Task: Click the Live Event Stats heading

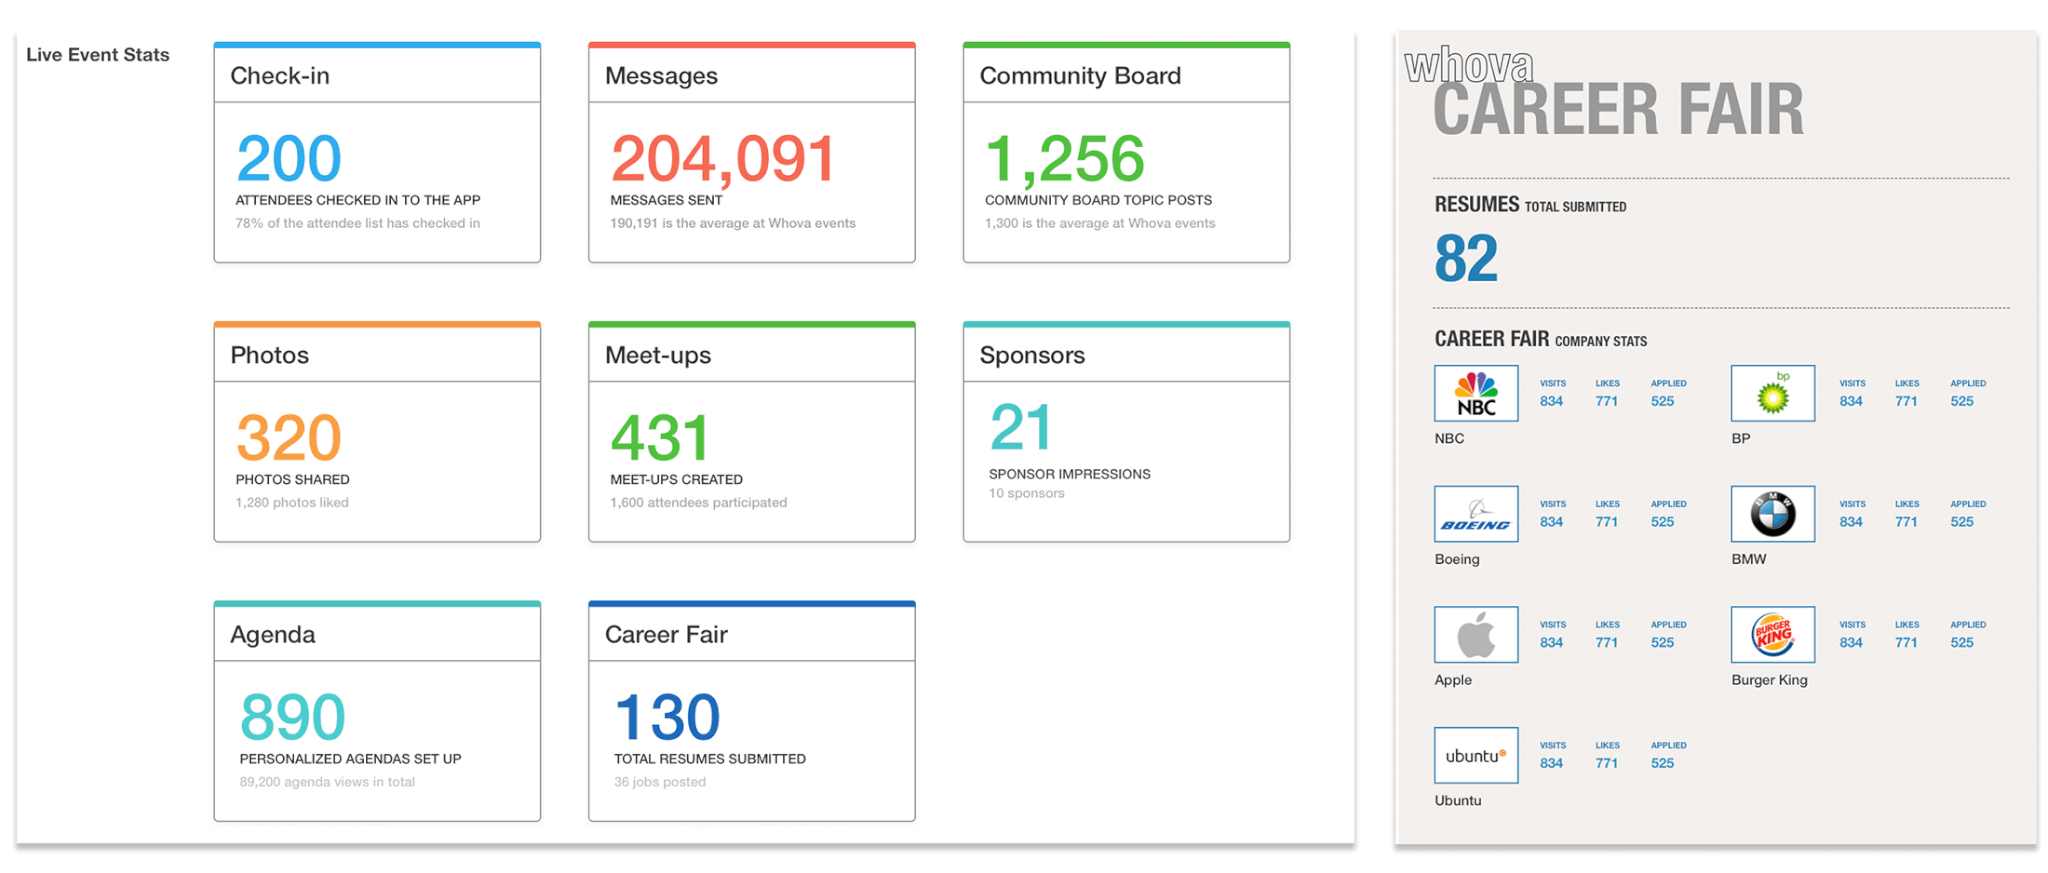Action: click(98, 55)
